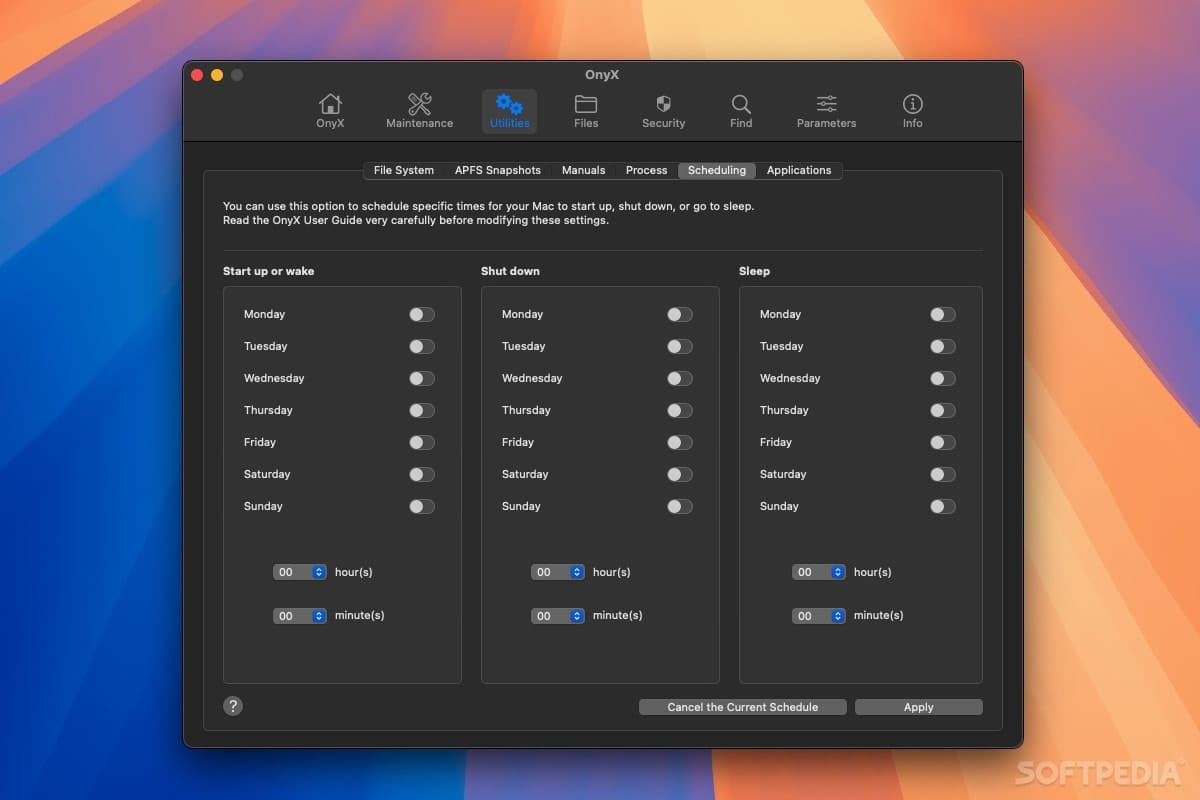This screenshot has width=1200, height=800.
Task: Open the Sleep minutes dropdown
Action: click(x=819, y=616)
